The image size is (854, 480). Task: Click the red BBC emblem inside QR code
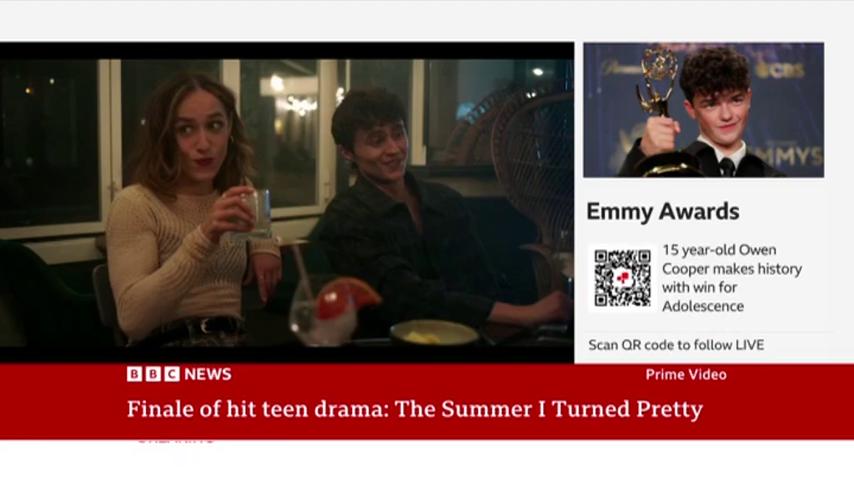623,278
